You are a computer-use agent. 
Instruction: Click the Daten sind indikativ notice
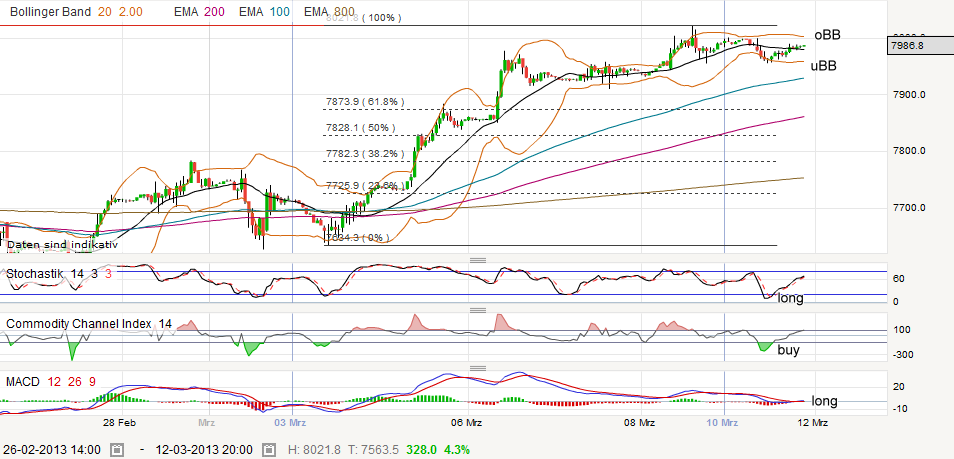point(62,245)
